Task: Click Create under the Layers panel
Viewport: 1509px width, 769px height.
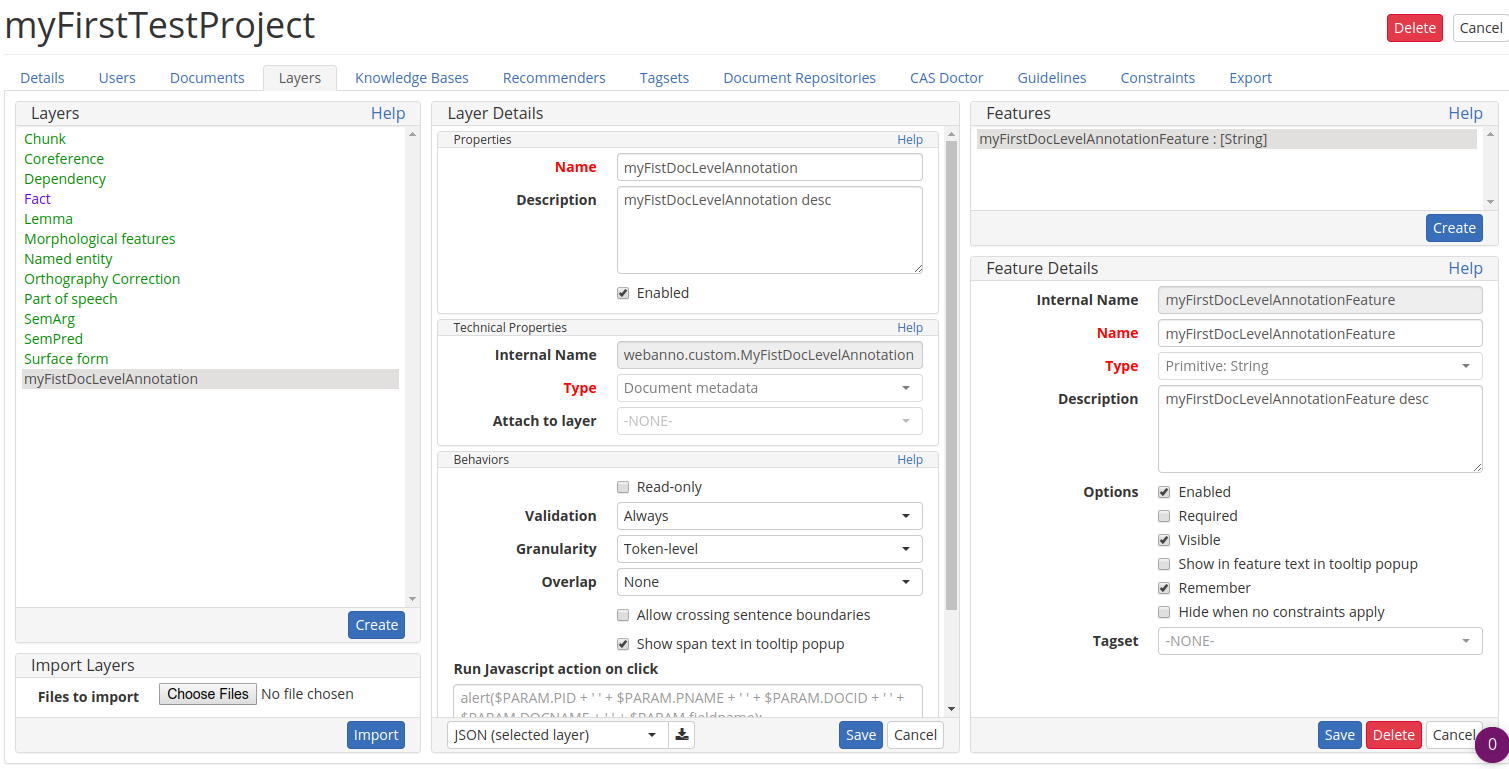Action: tap(376, 624)
